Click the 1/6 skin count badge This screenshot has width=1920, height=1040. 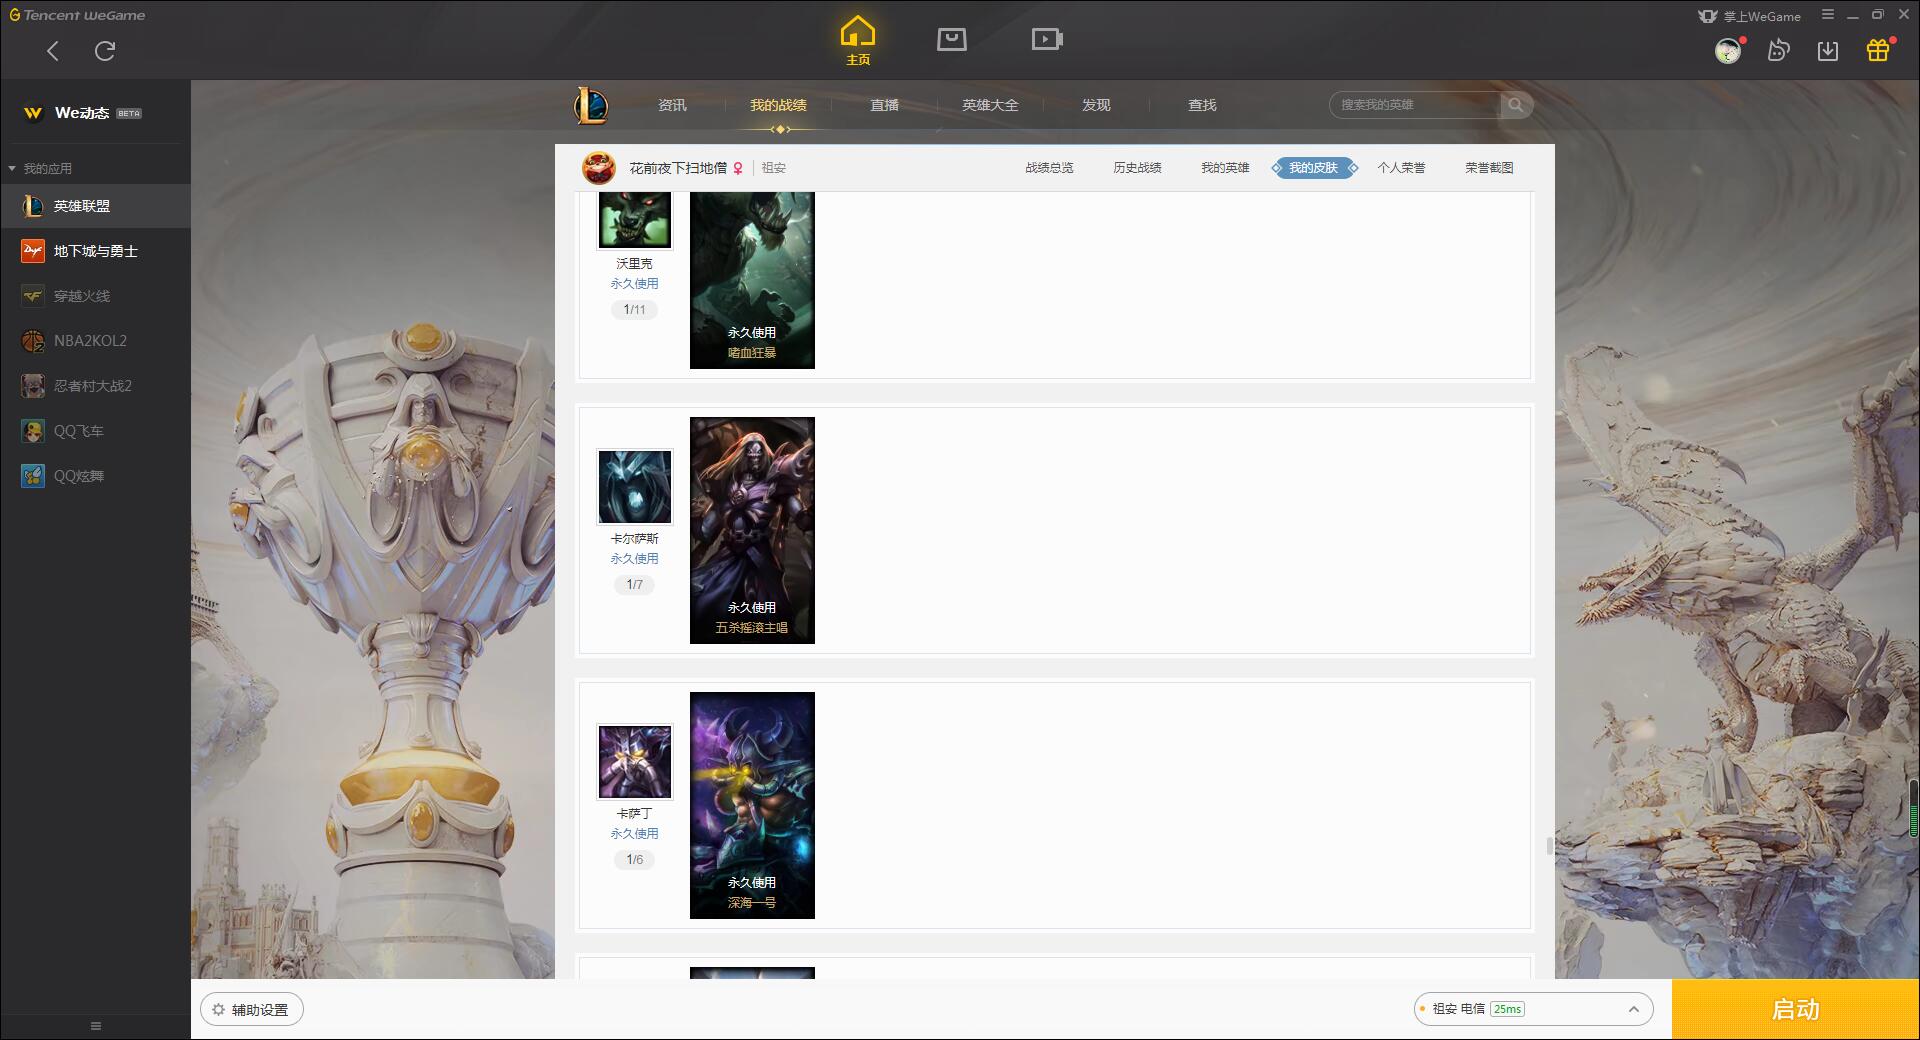635,860
